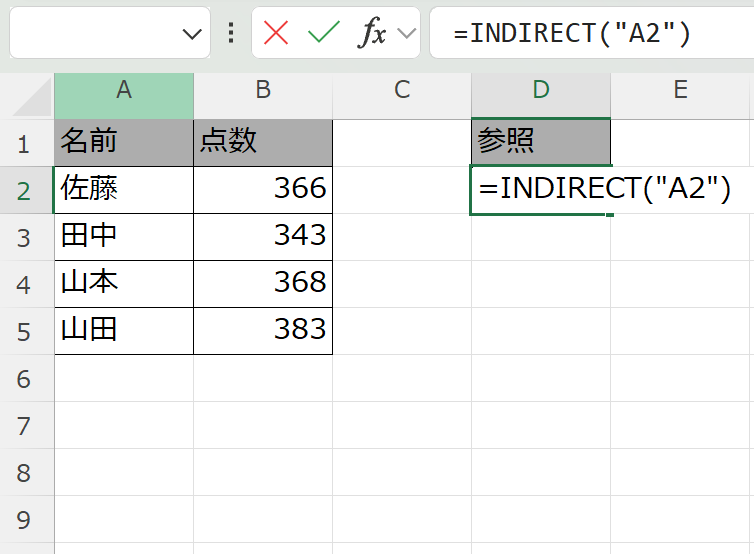Click the three-dot formula bar resize handle
This screenshot has height=554, width=754.
pyautogui.click(x=231, y=34)
